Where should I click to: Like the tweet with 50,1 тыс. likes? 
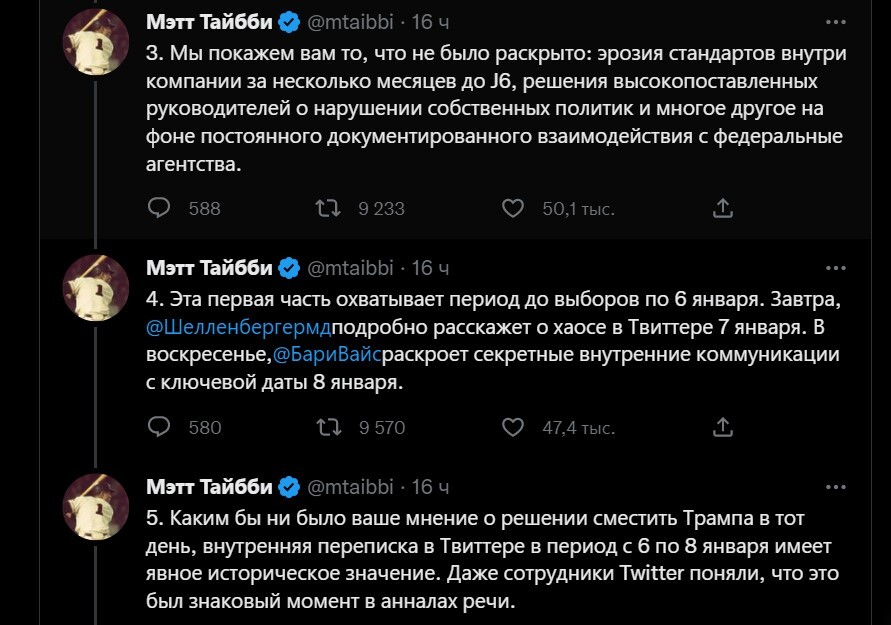pyautogui.click(x=512, y=208)
